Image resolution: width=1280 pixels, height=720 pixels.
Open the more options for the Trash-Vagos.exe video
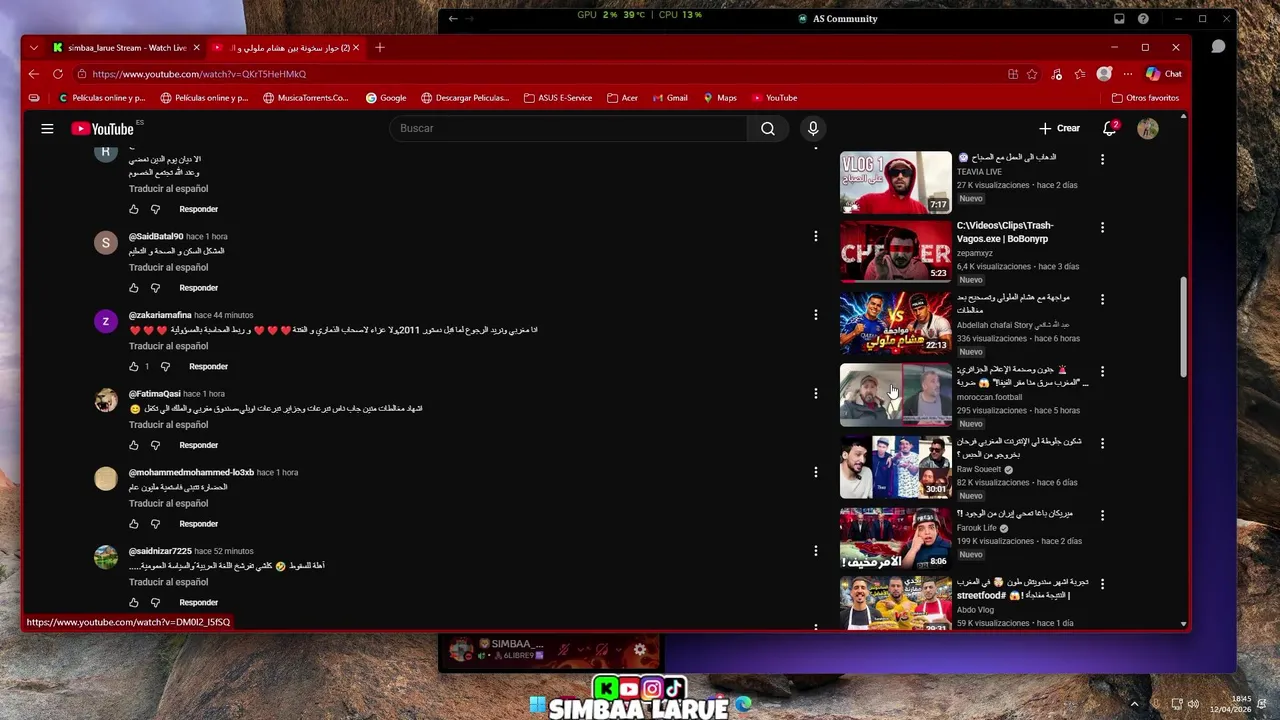point(1102,228)
